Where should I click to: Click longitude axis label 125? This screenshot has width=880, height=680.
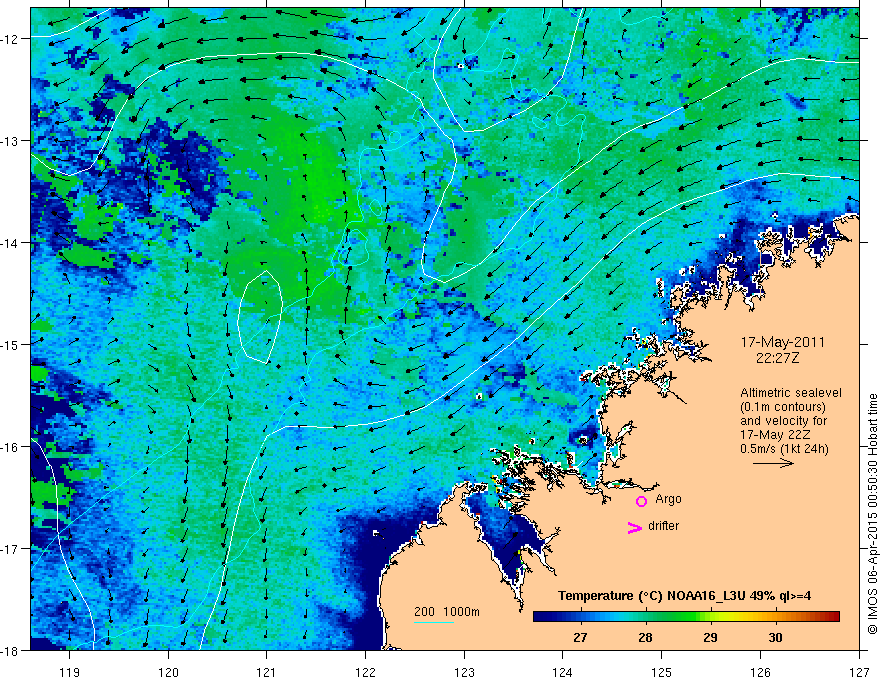point(662,672)
